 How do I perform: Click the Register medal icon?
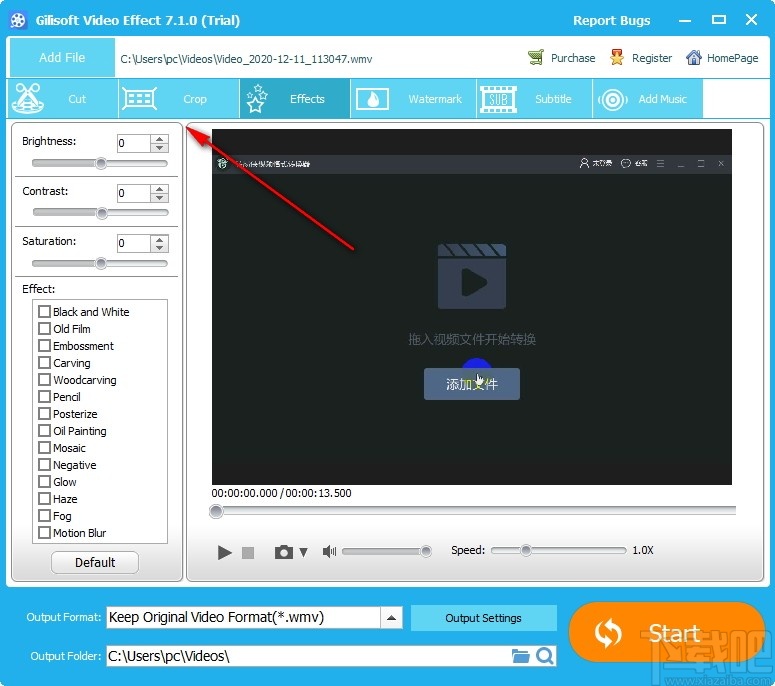coord(617,58)
